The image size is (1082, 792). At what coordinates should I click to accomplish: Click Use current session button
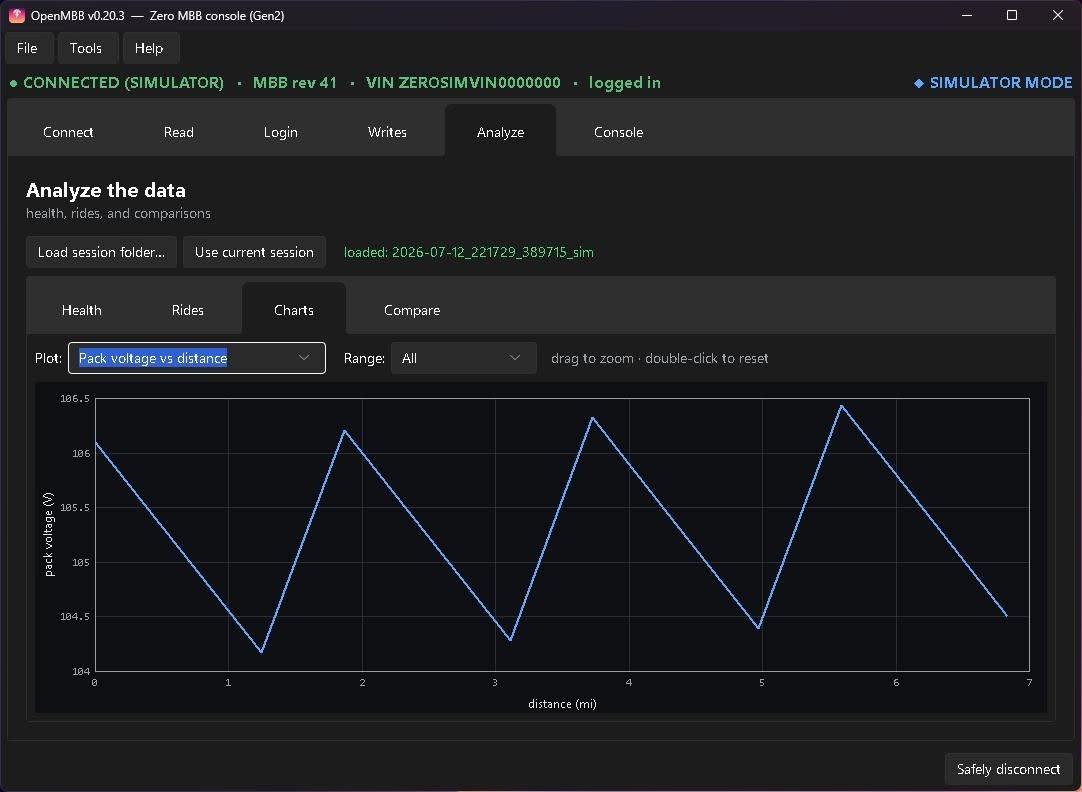click(x=254, y=253)
